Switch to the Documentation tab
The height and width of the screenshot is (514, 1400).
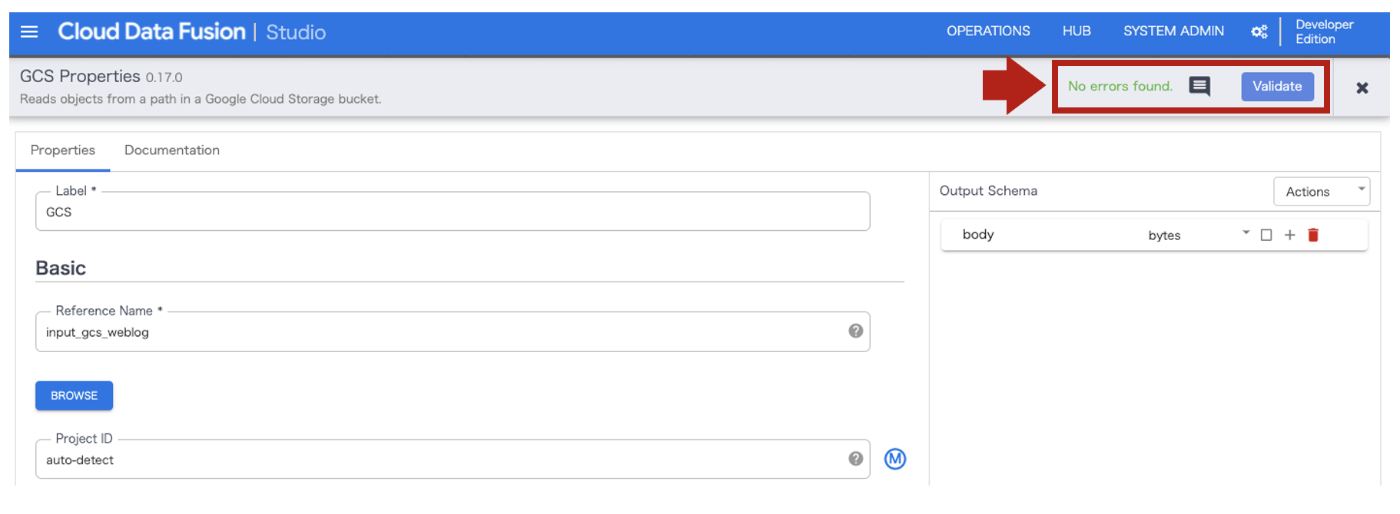coord(172,150)
